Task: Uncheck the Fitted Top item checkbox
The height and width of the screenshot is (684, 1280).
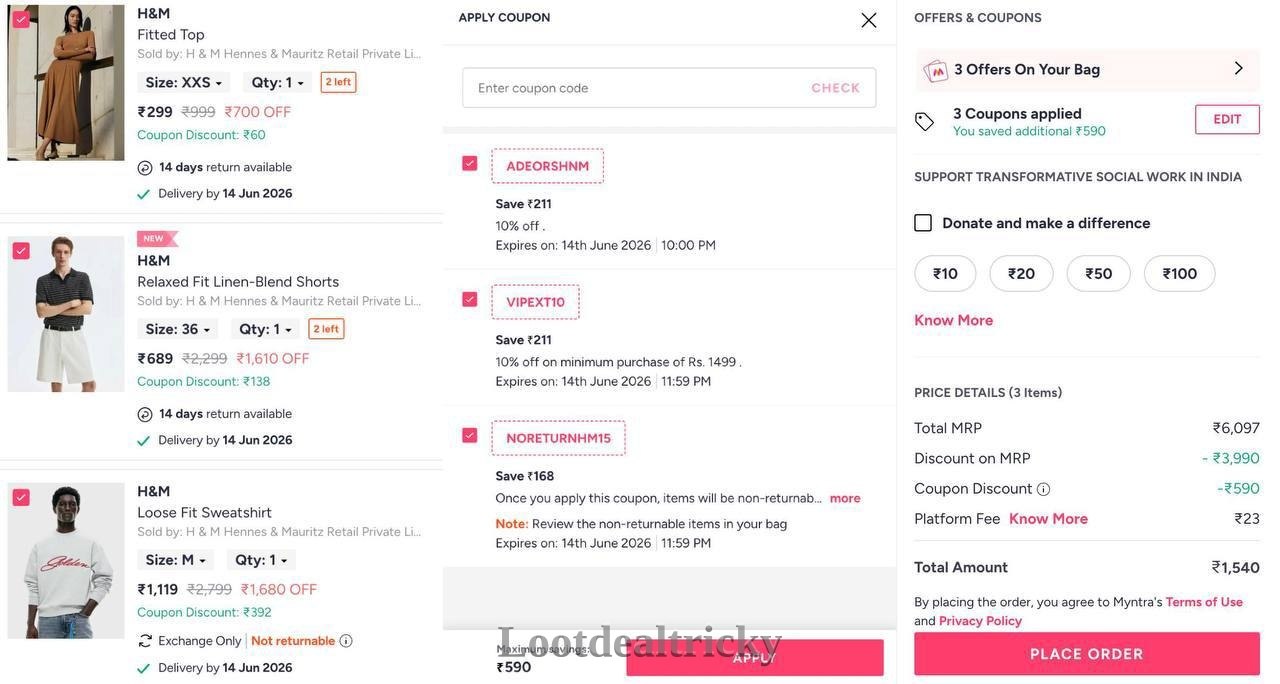Action: [21, 19]
